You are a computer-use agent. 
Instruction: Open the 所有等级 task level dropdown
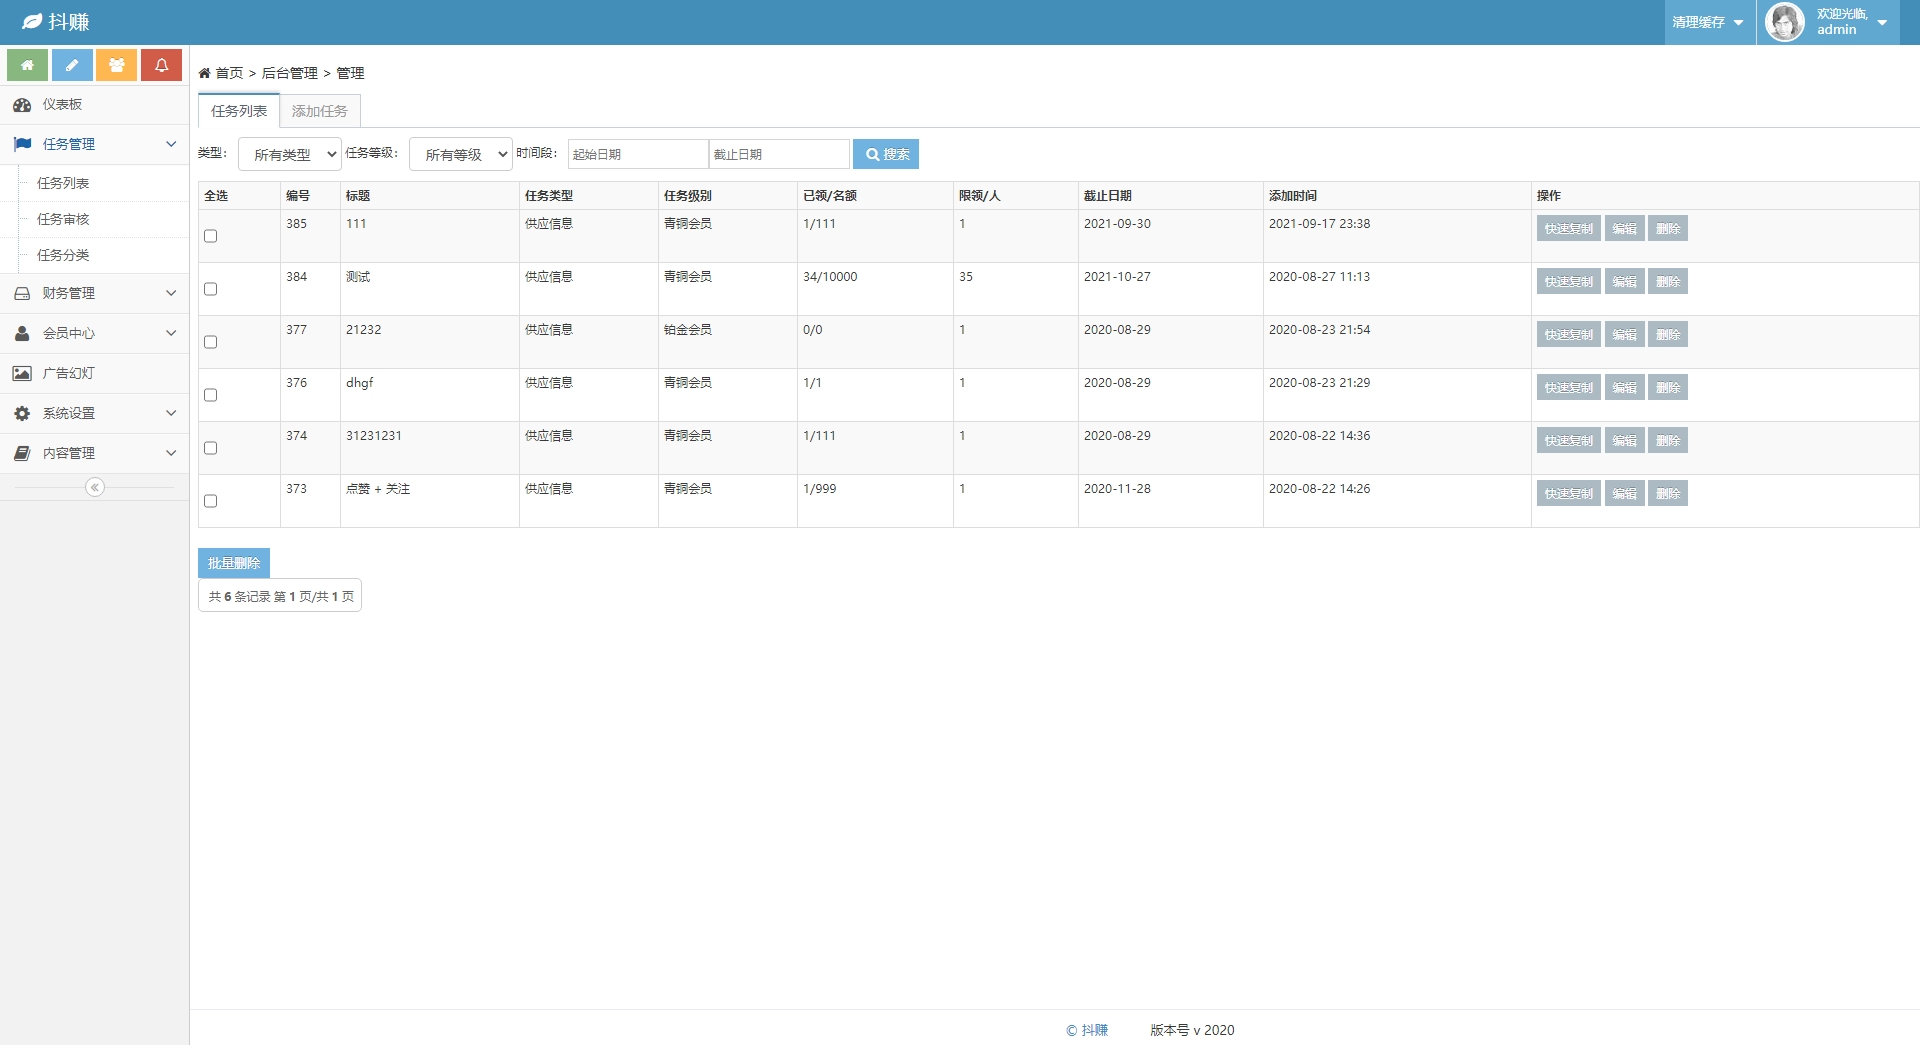point(461,154)
